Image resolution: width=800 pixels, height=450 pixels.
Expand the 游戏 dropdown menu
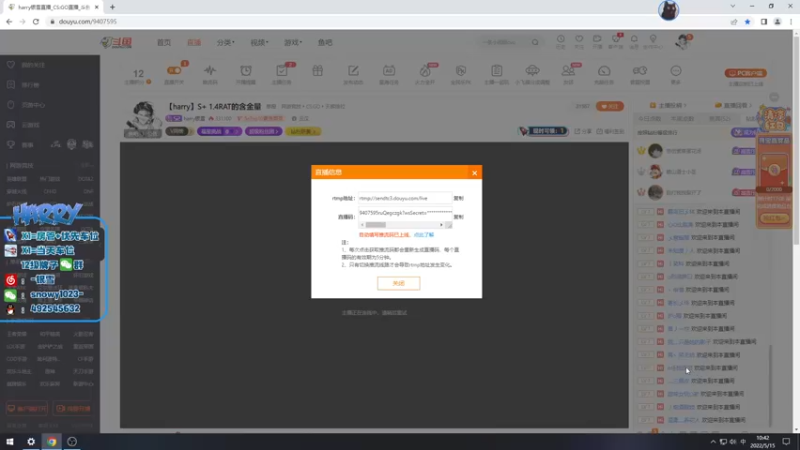click(293, 42)
